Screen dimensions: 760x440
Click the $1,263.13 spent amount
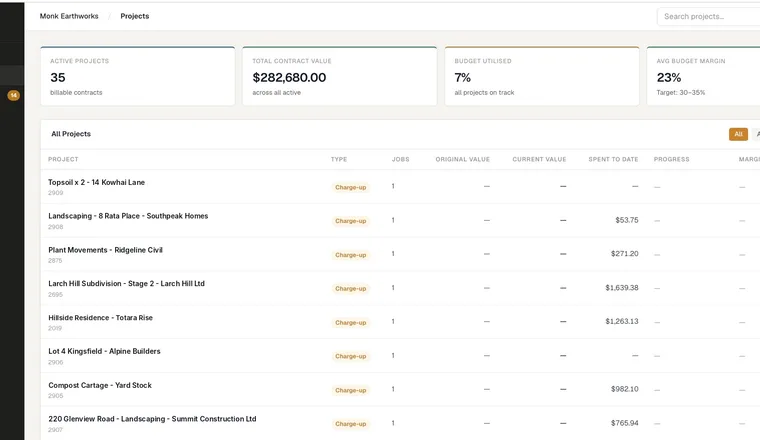[621, 321]
